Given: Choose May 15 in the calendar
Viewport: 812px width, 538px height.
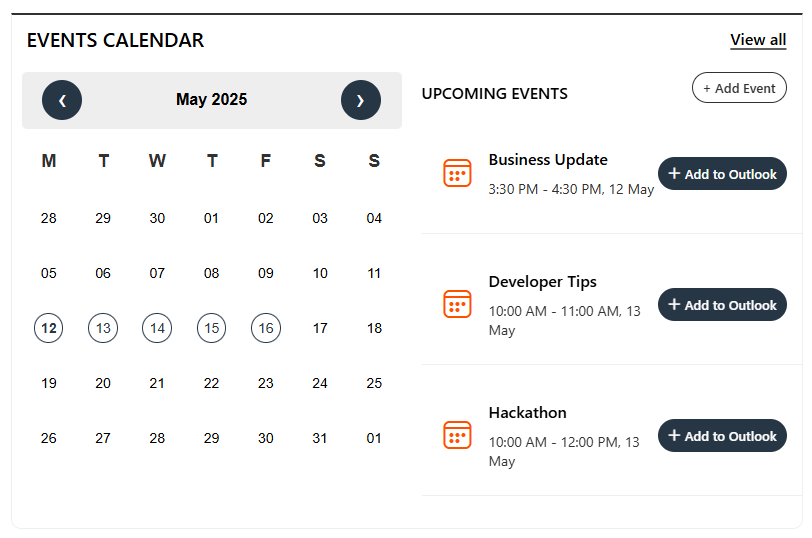Looking at the screenshot, I should pyautogui.click(x=211, y=327).
